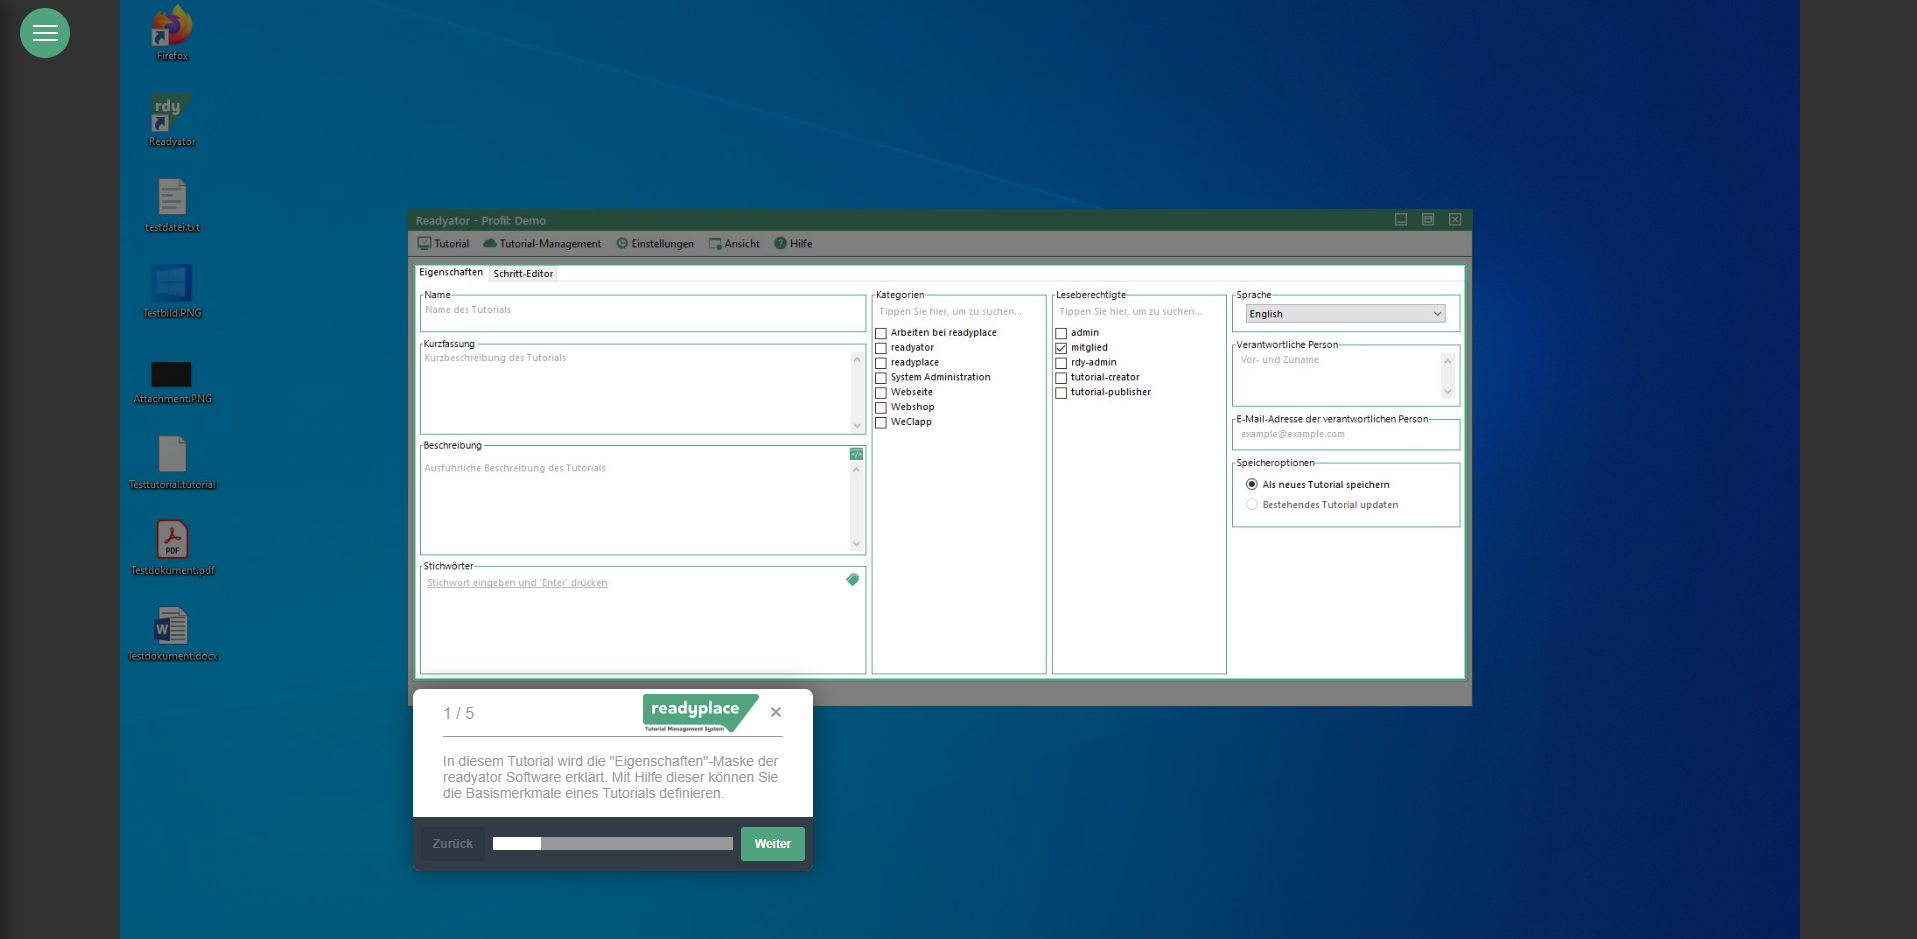Click the code editor icon in Beschreibung

(x=856, y=454)
